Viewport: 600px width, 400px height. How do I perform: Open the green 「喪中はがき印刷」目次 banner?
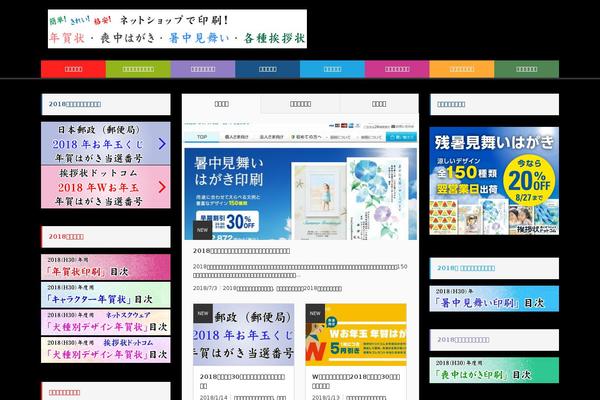[494, 370]
